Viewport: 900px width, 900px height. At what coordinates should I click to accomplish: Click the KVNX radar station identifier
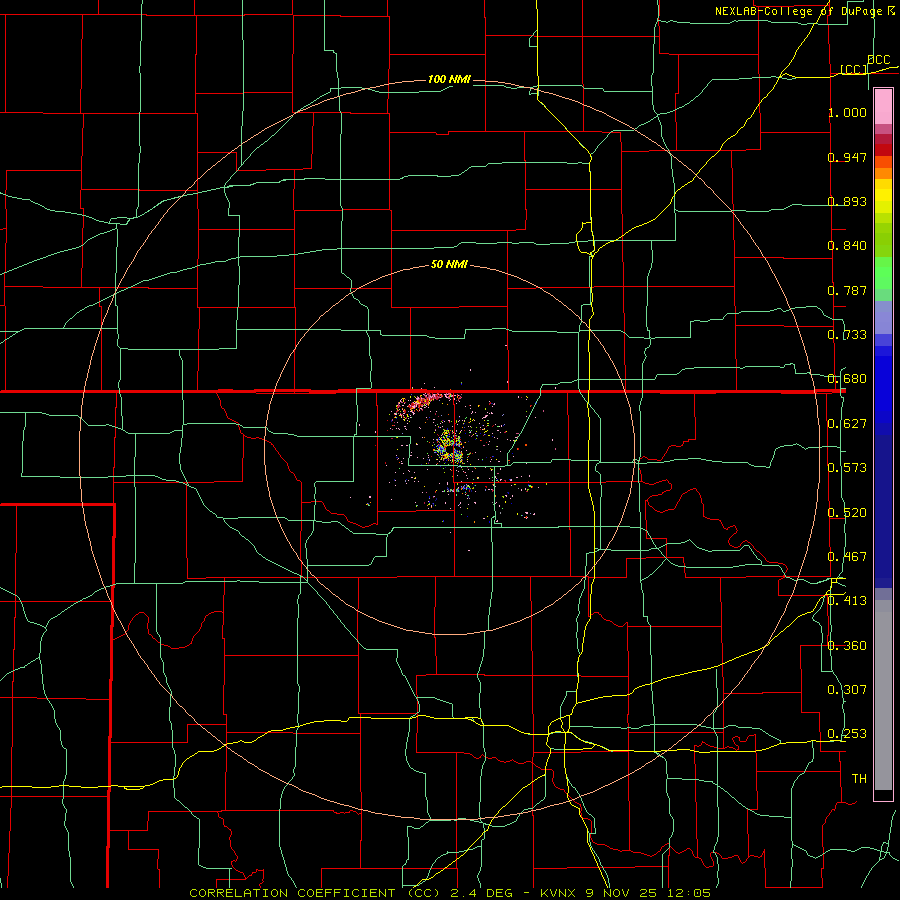tap(559, 893)
